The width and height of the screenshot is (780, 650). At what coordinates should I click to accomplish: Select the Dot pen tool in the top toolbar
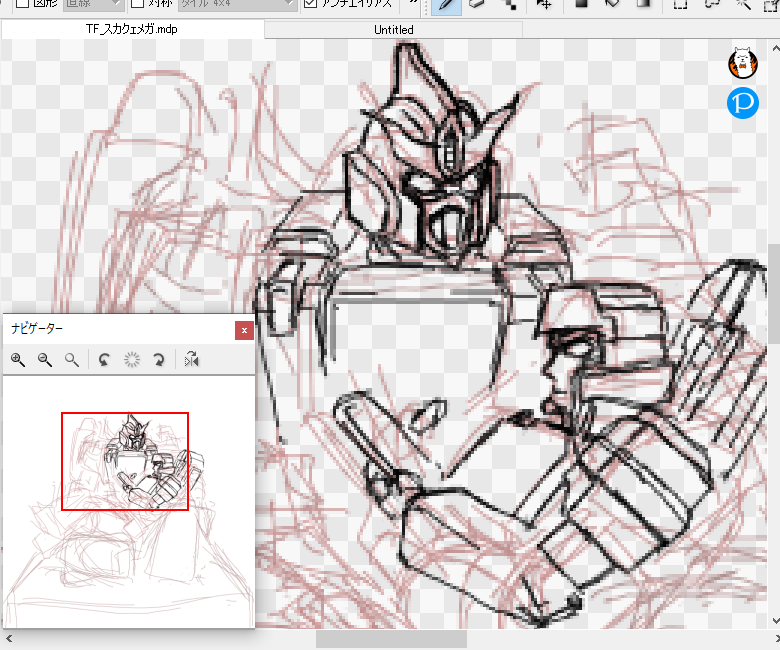click(x=509, y=4)
